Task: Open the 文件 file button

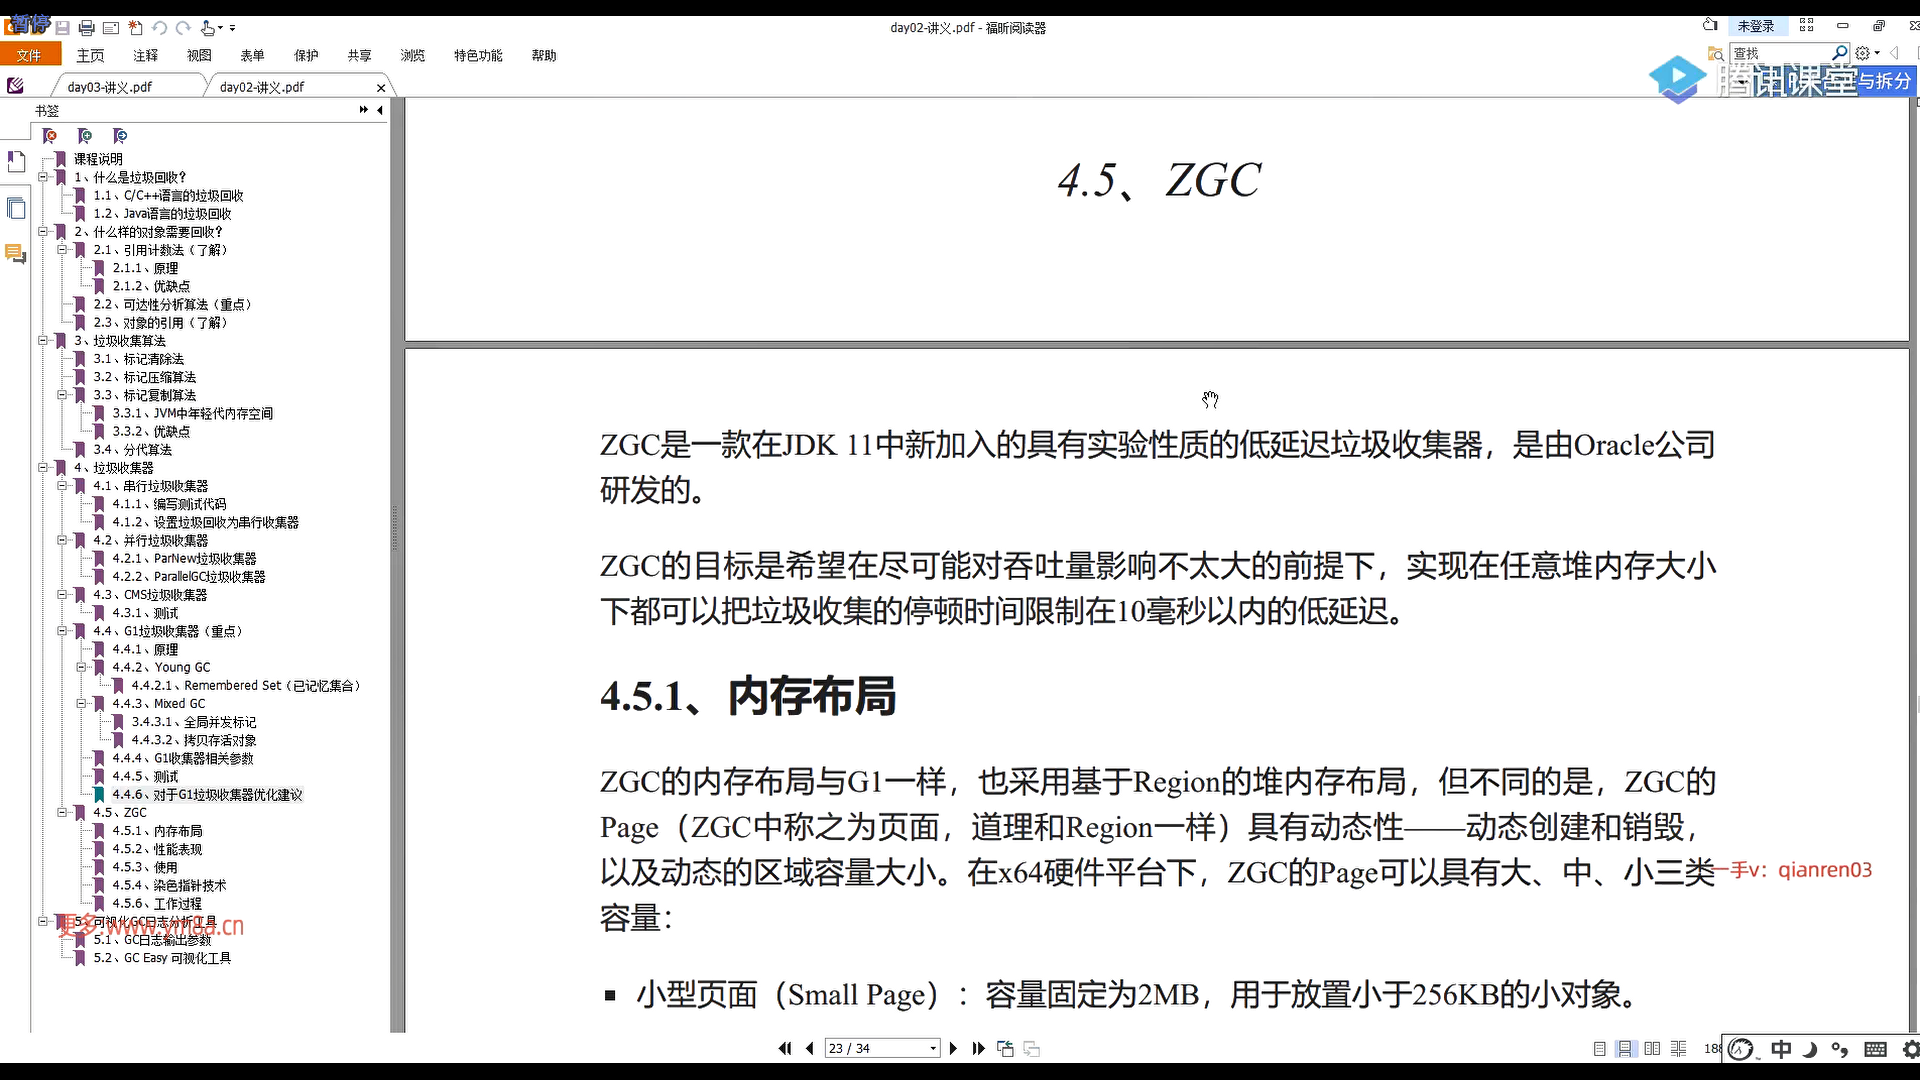Action: 30,55
